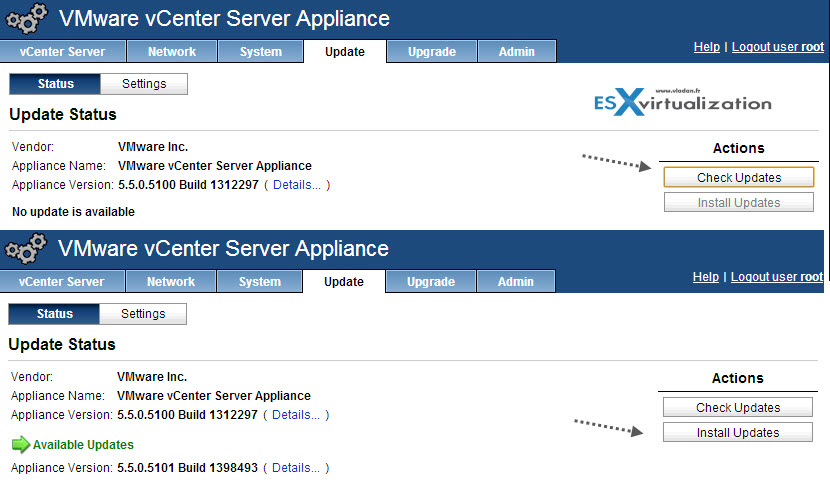Image resolution: width=830 pixels, height=486 pixels.
Task: Click the gears logo in the lower screenshot header
Action: point(25,248)
